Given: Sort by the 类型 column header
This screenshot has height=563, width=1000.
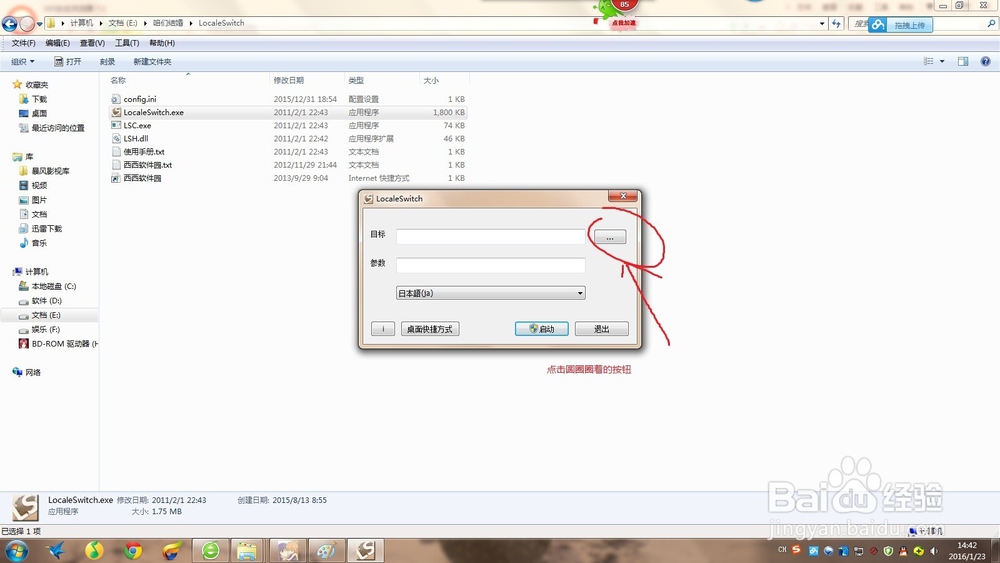Looking at the screenshot, I should click(x=356, y=80).
